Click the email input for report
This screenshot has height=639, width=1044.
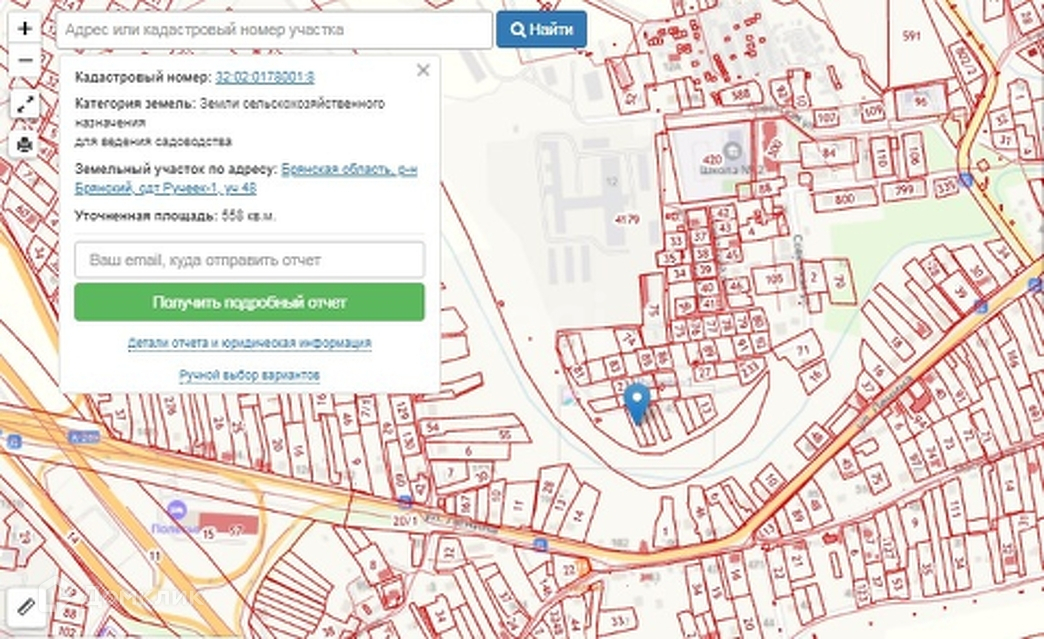coord(249,260)
